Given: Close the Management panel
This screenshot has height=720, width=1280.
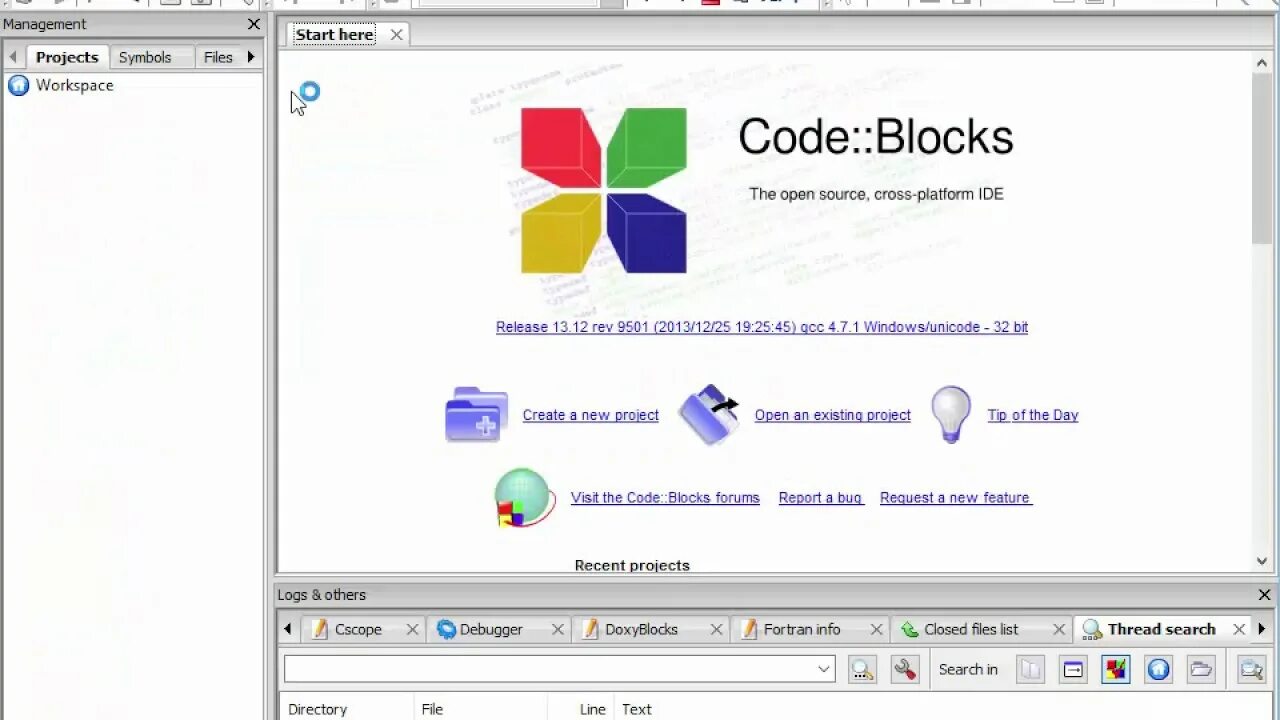Looking at the screenshot, I should coord(254,24).
